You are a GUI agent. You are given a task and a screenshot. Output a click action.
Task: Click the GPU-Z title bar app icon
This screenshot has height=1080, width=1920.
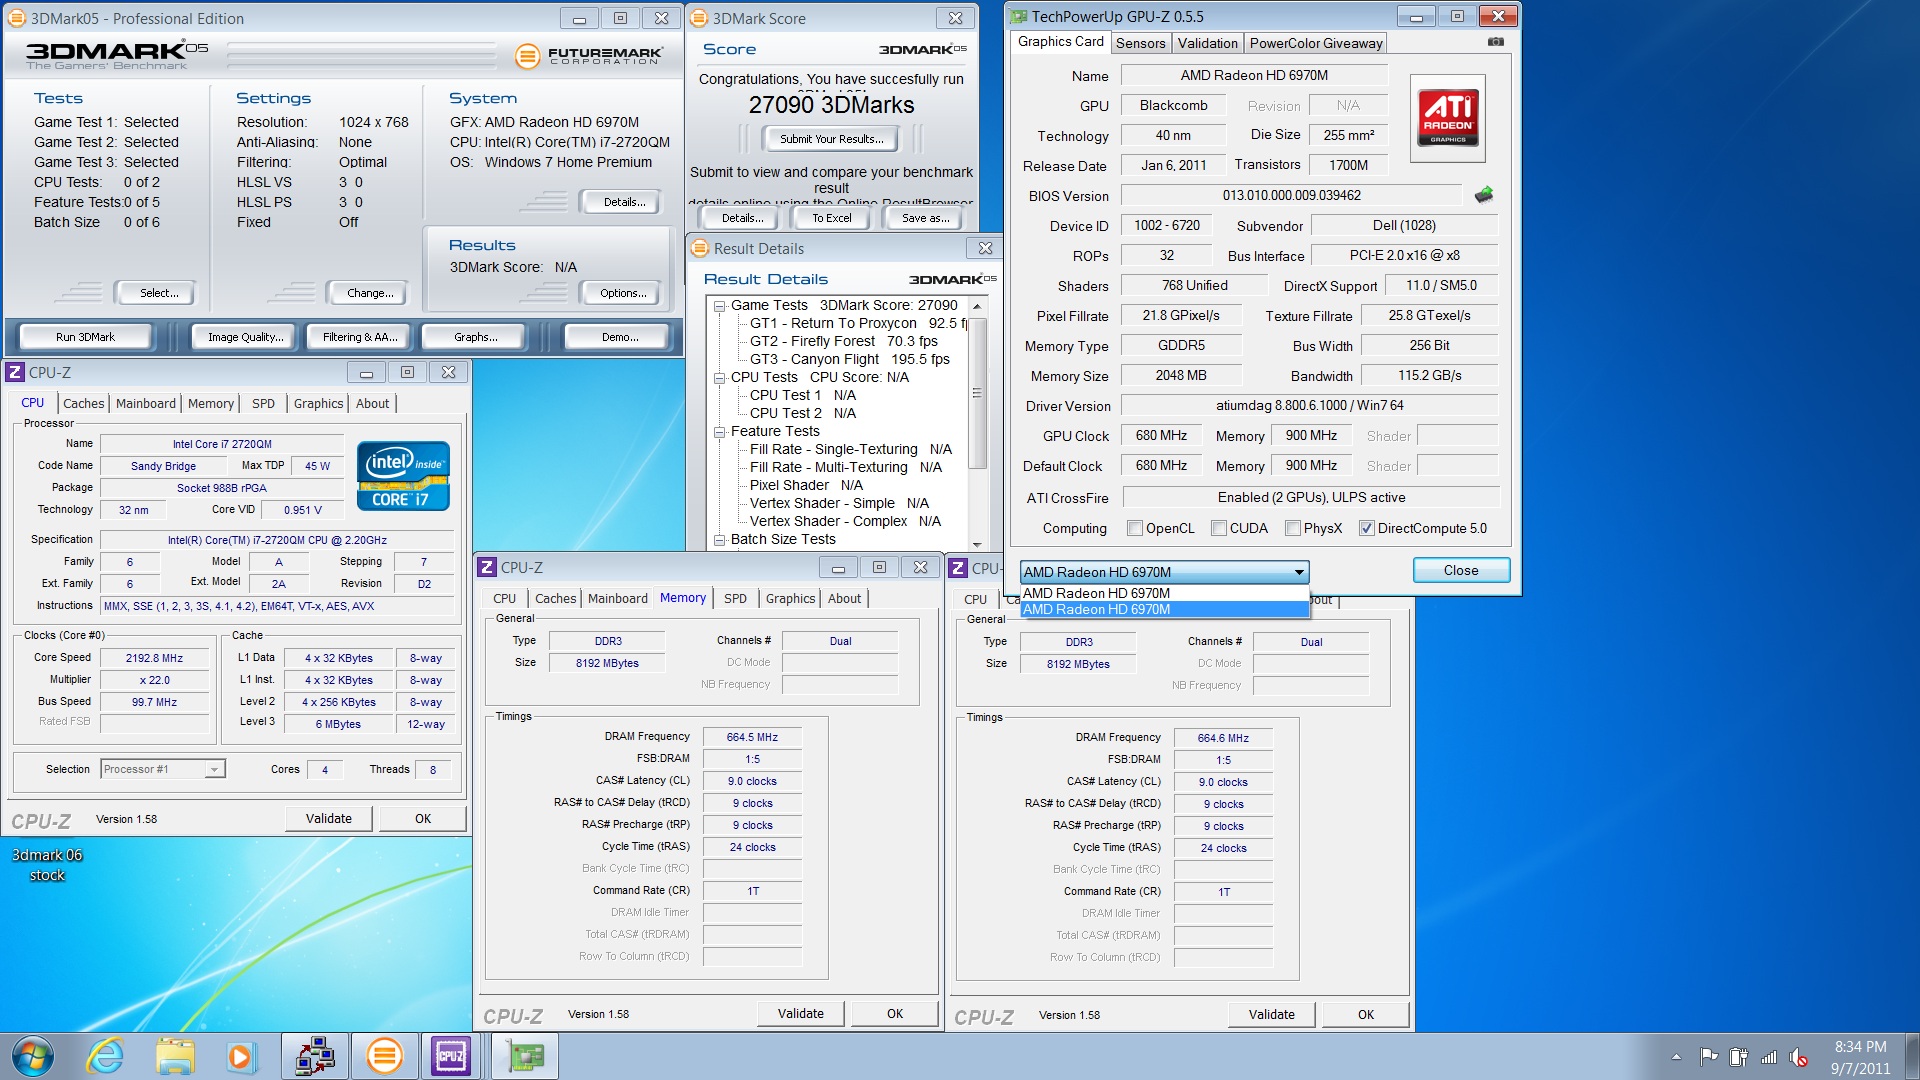pyautogui.click(x=1018, y=16)
